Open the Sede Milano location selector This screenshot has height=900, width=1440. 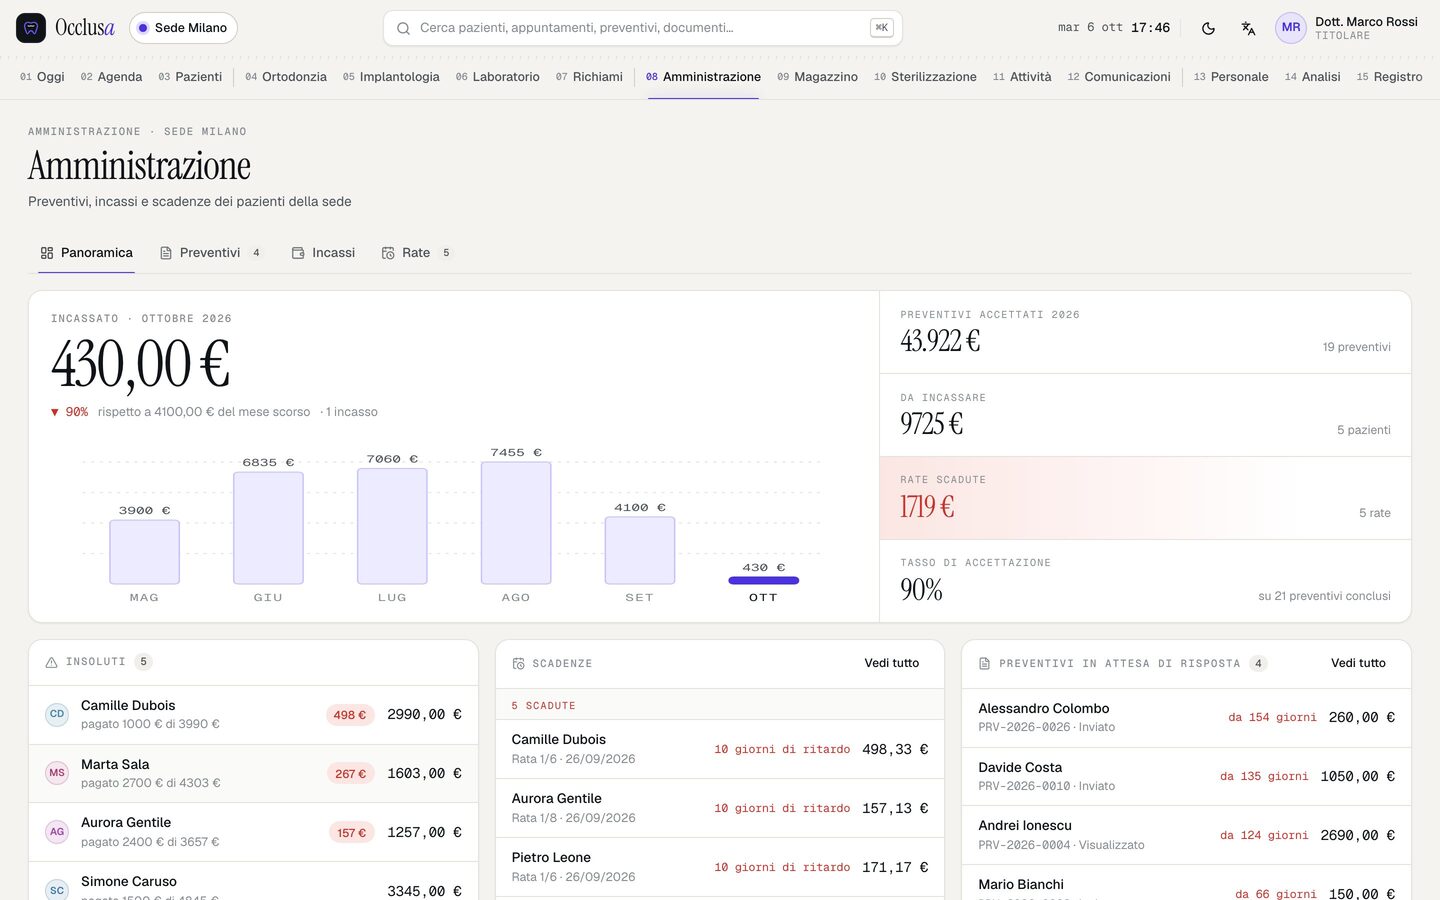[x=183, y=28]
